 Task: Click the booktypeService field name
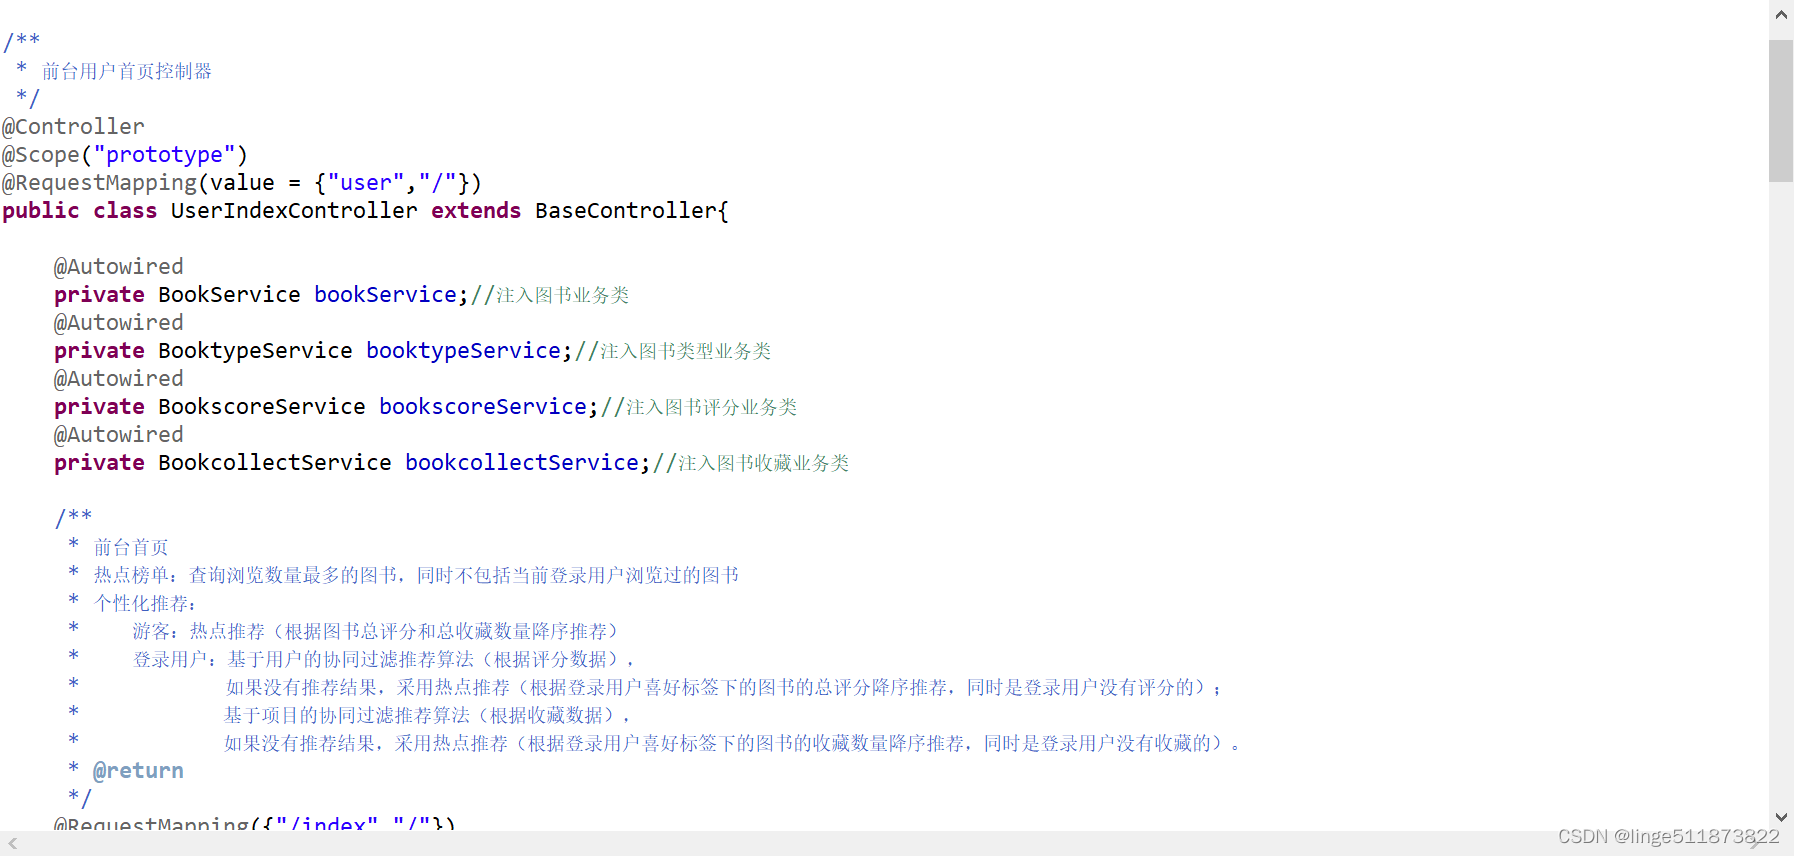[x=463, y=351]
